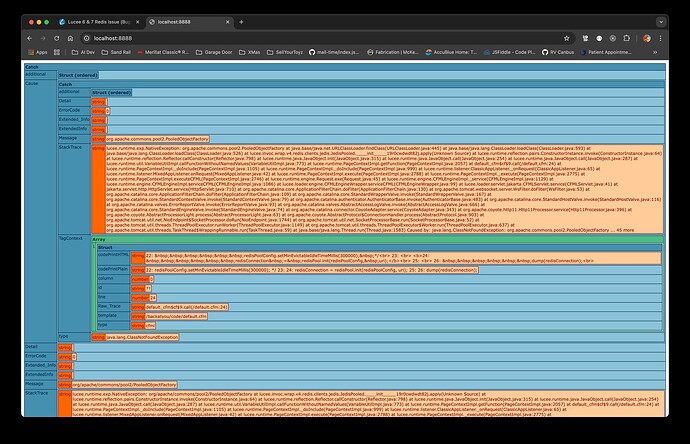Click the first extension icon after the star
This screenshot has height=444, width=690.
point(585,38)
